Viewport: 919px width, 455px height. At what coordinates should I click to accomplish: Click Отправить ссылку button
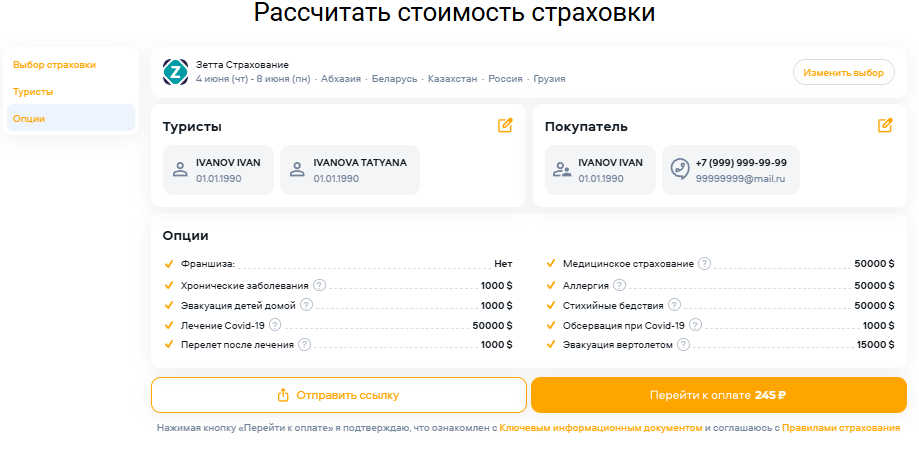point(338,395)
